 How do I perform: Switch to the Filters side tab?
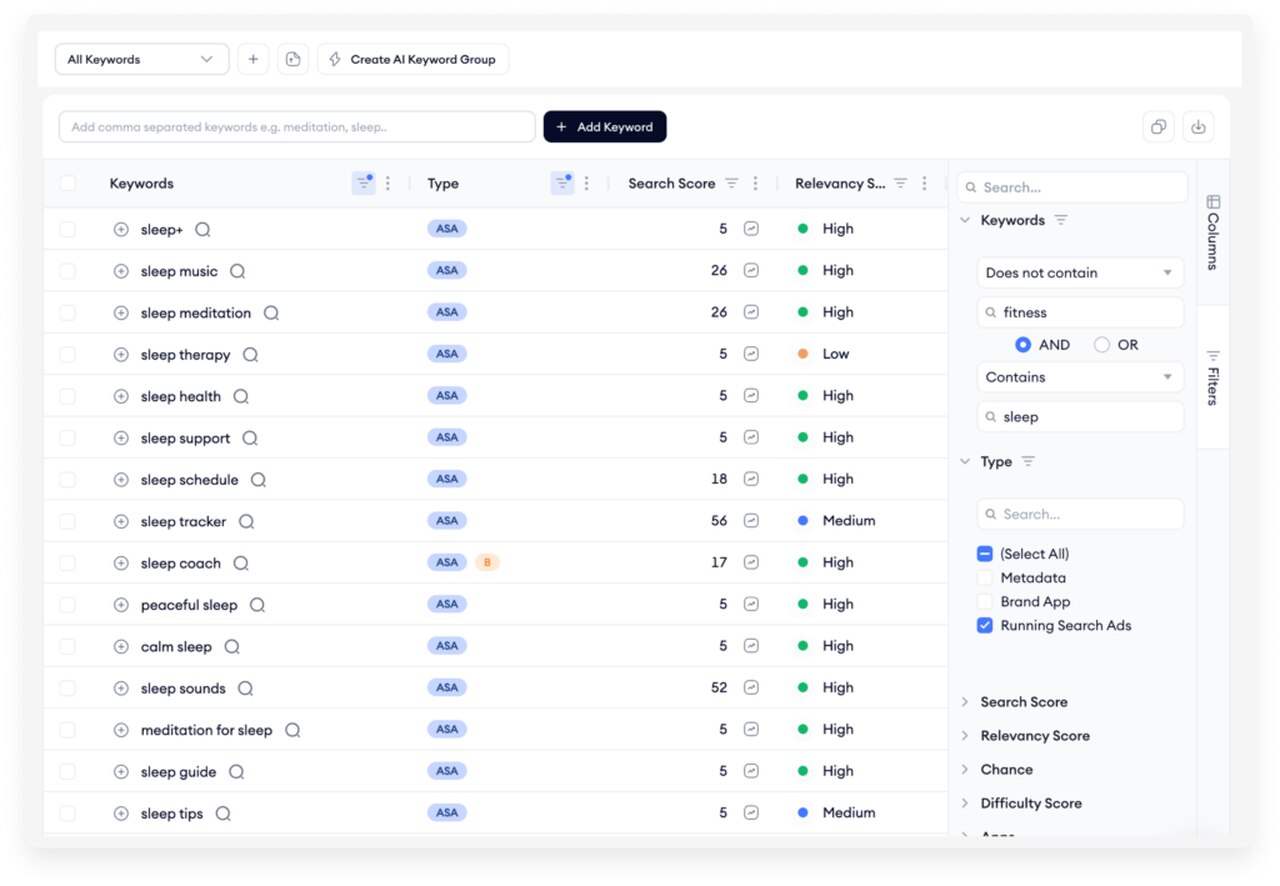[1213, 377]
